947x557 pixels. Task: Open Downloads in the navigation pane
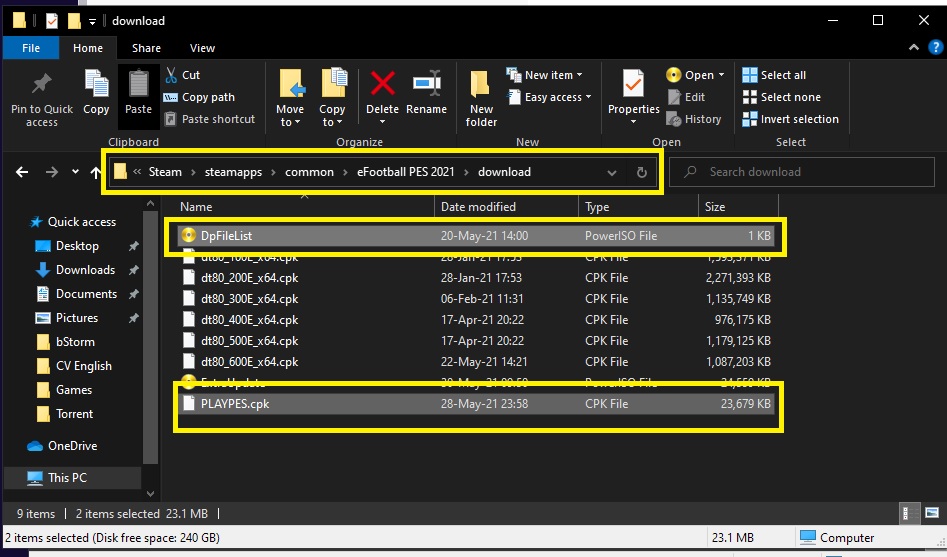pyautogui.click(x=75, y=269)
